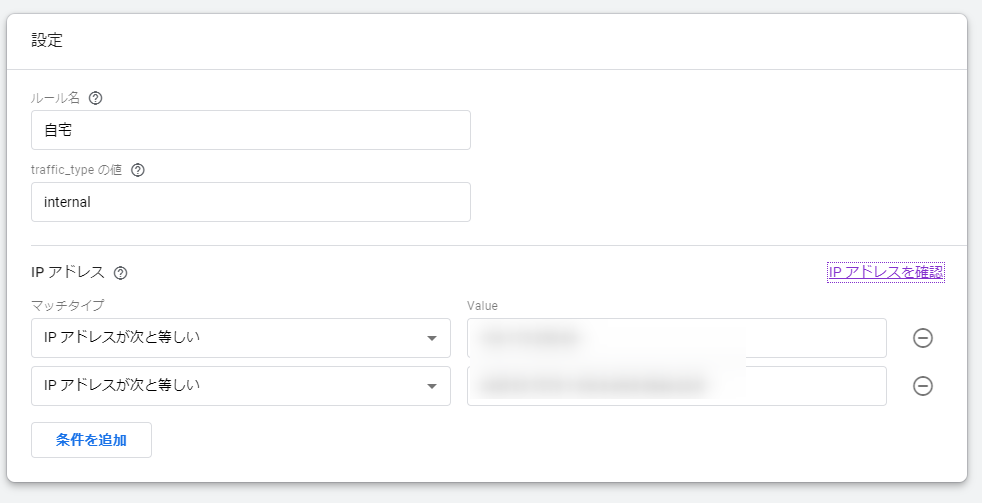Image resolution: width=982 pixels, height=503 pixels.
Task: Click the 条件を追加 button
Action: (x=91, y=440)
